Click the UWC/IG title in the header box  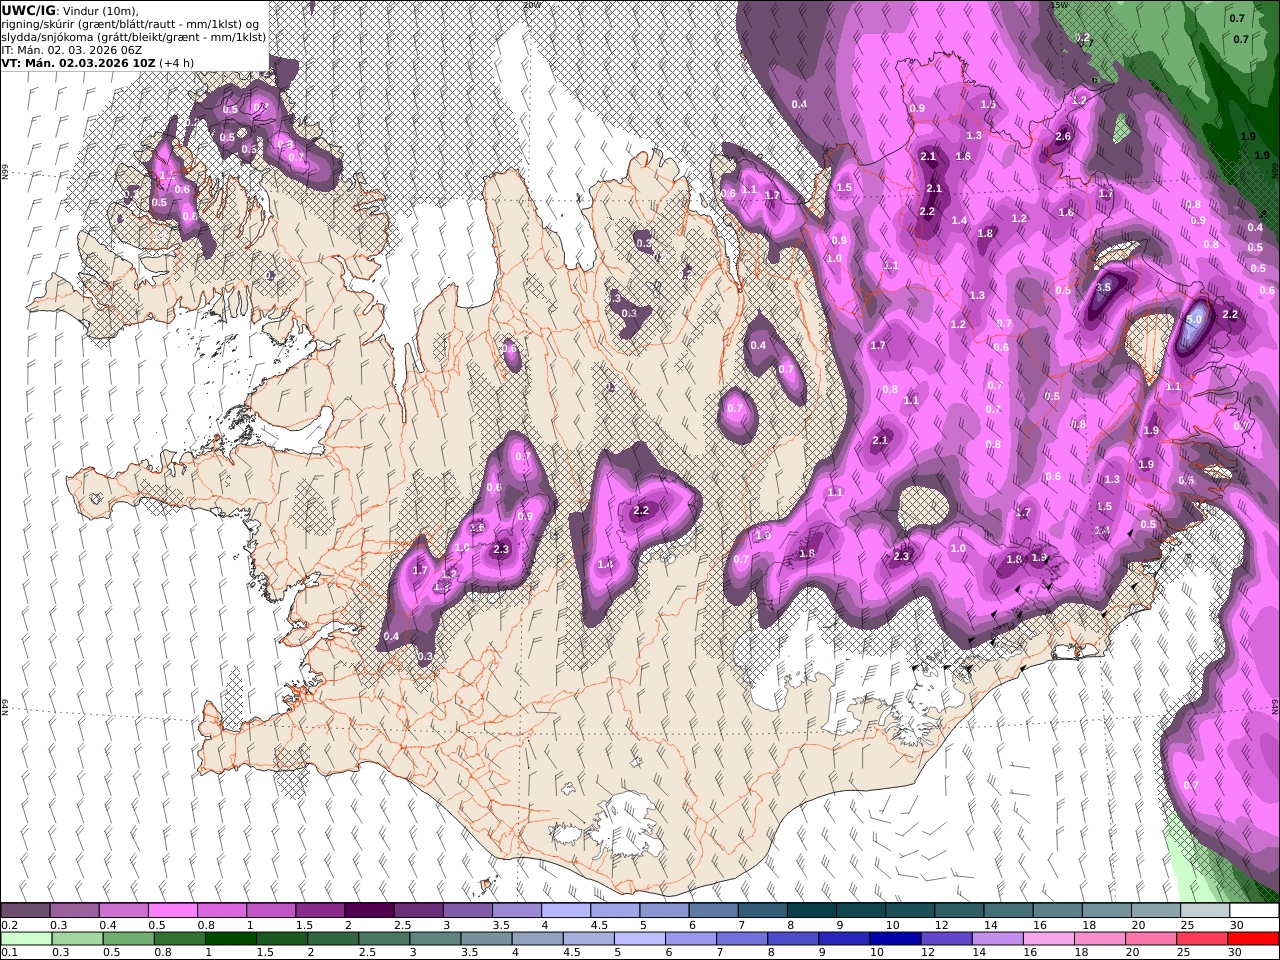coord(28,10)
